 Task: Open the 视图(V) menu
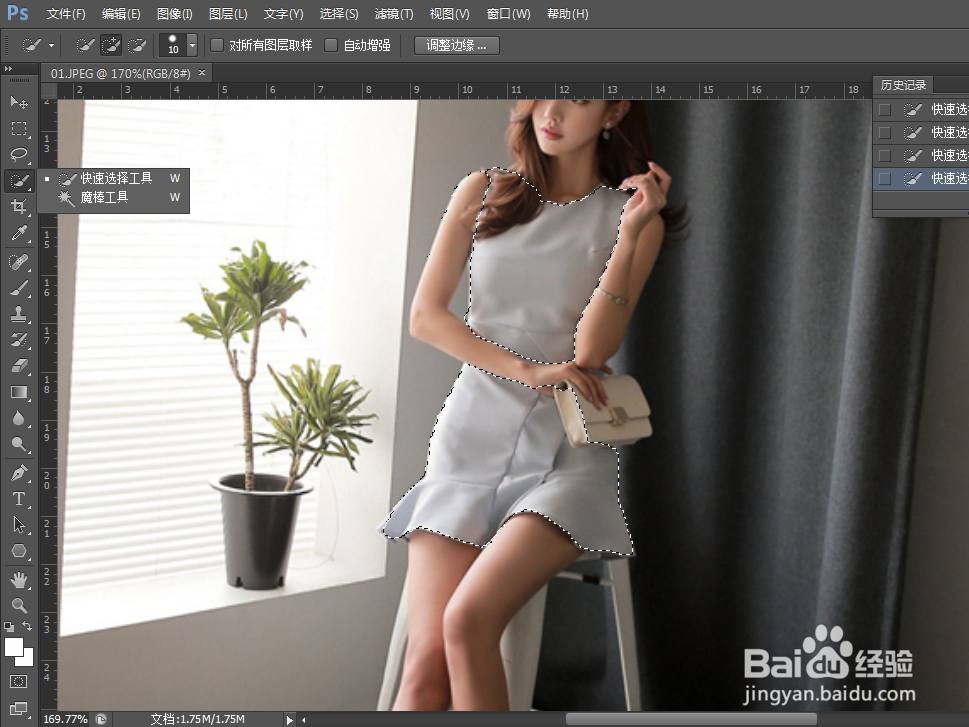coord(449,14)
